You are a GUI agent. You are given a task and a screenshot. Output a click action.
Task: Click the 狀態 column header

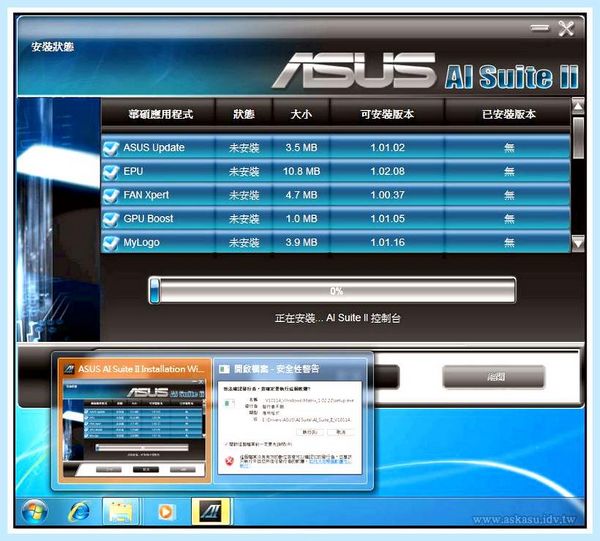pos(244,114)
